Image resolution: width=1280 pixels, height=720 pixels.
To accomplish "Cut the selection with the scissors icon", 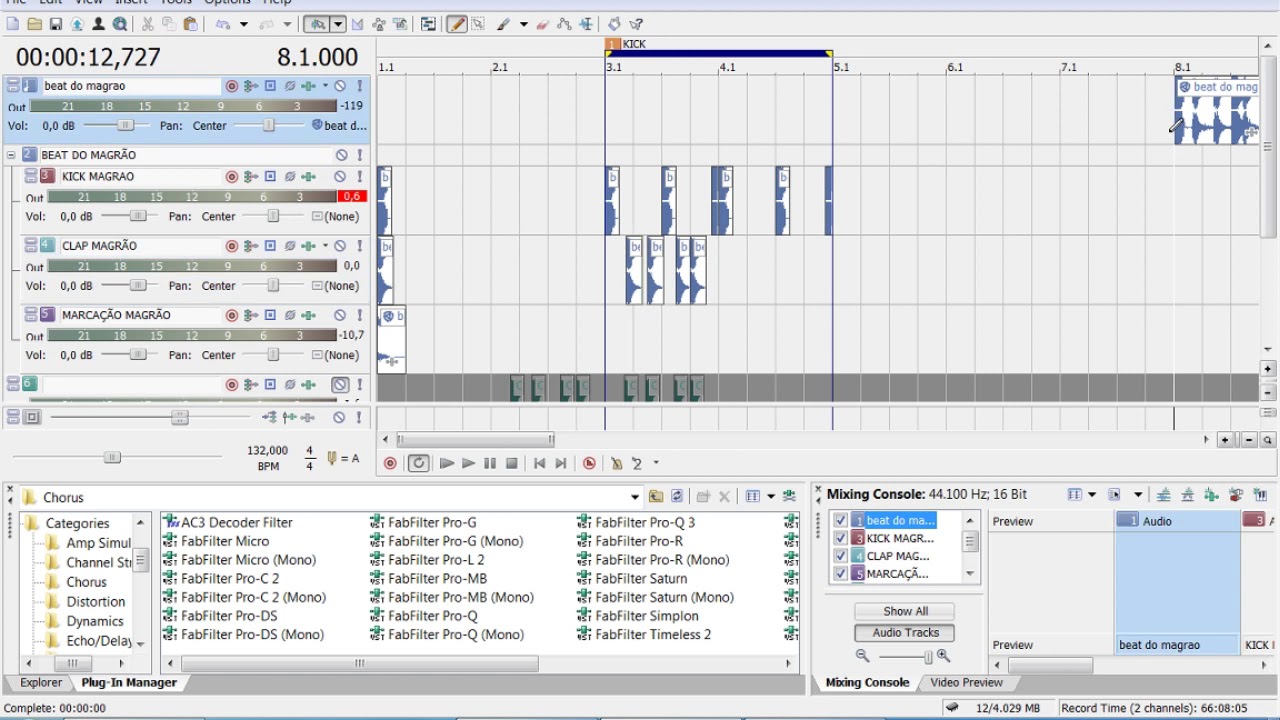I will pyautogui.click(x=148, y=24).
